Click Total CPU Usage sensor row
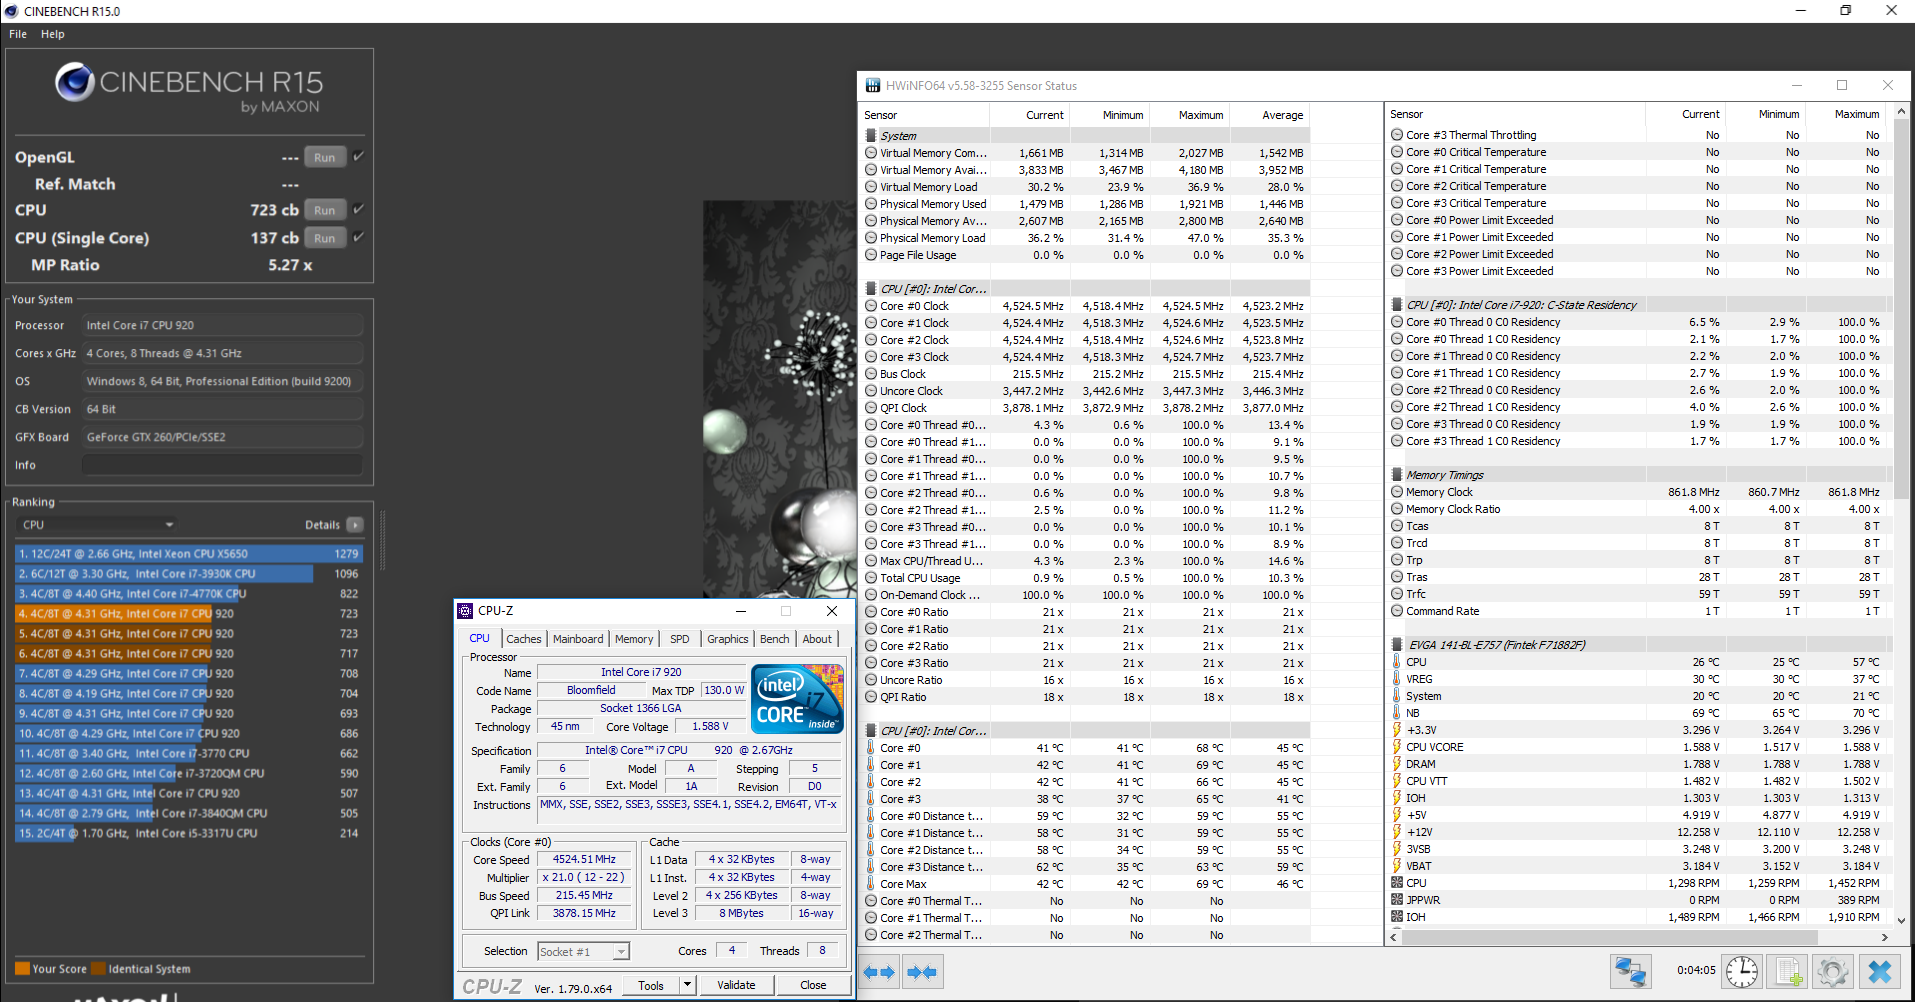This screenshot has width=1915, height=1002. tap(1085, 578)
